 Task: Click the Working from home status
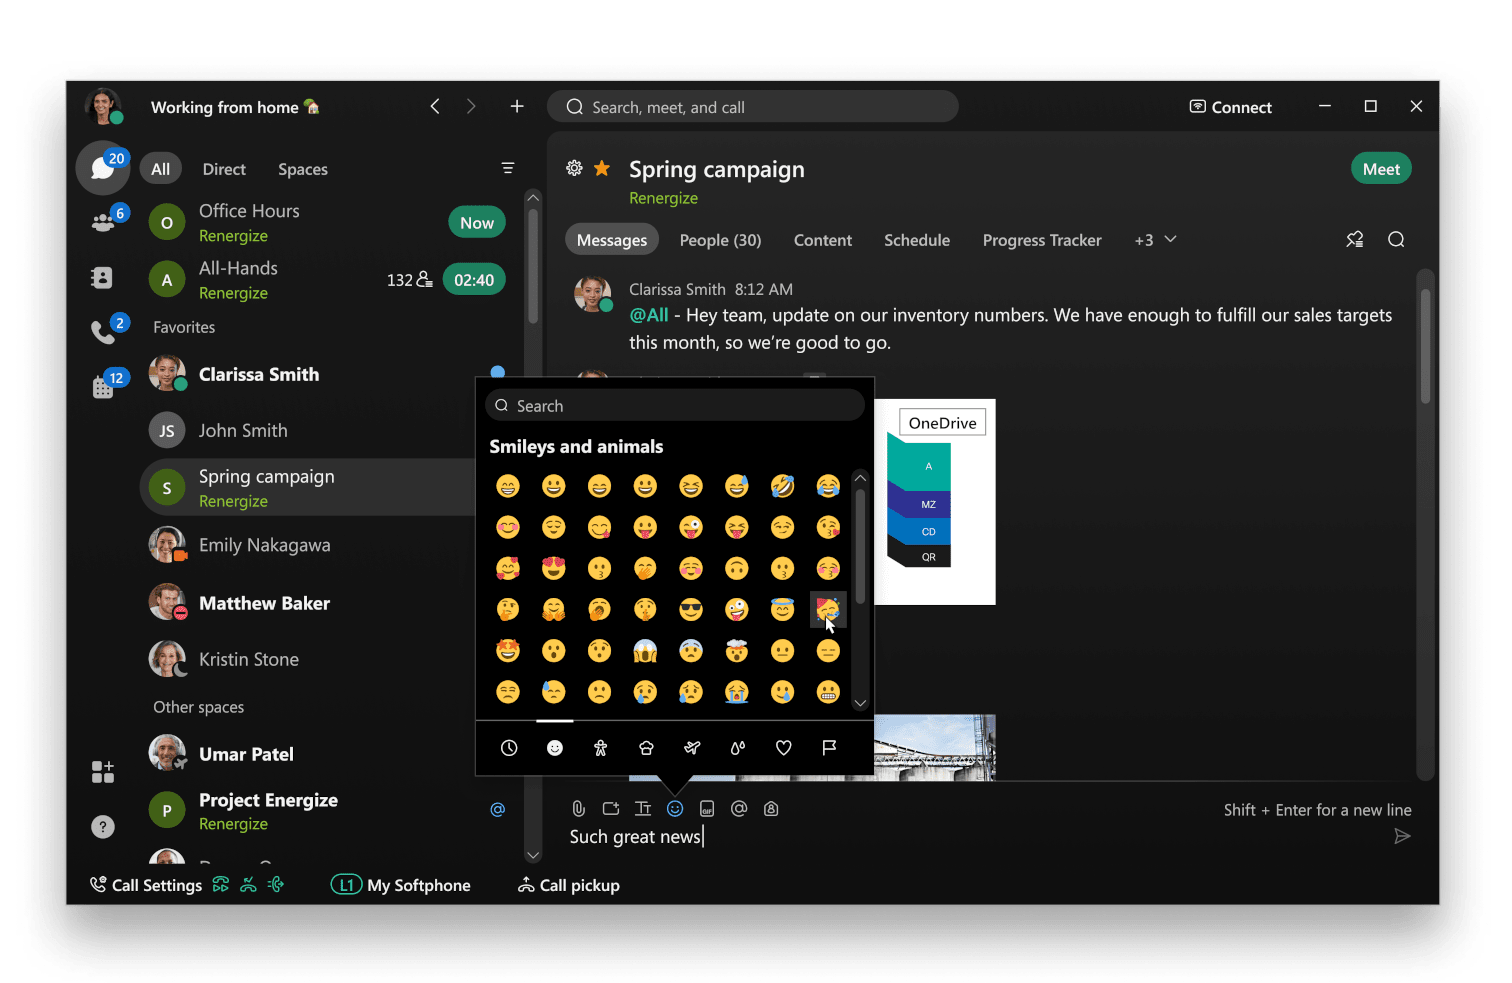[x=235, y=107]
